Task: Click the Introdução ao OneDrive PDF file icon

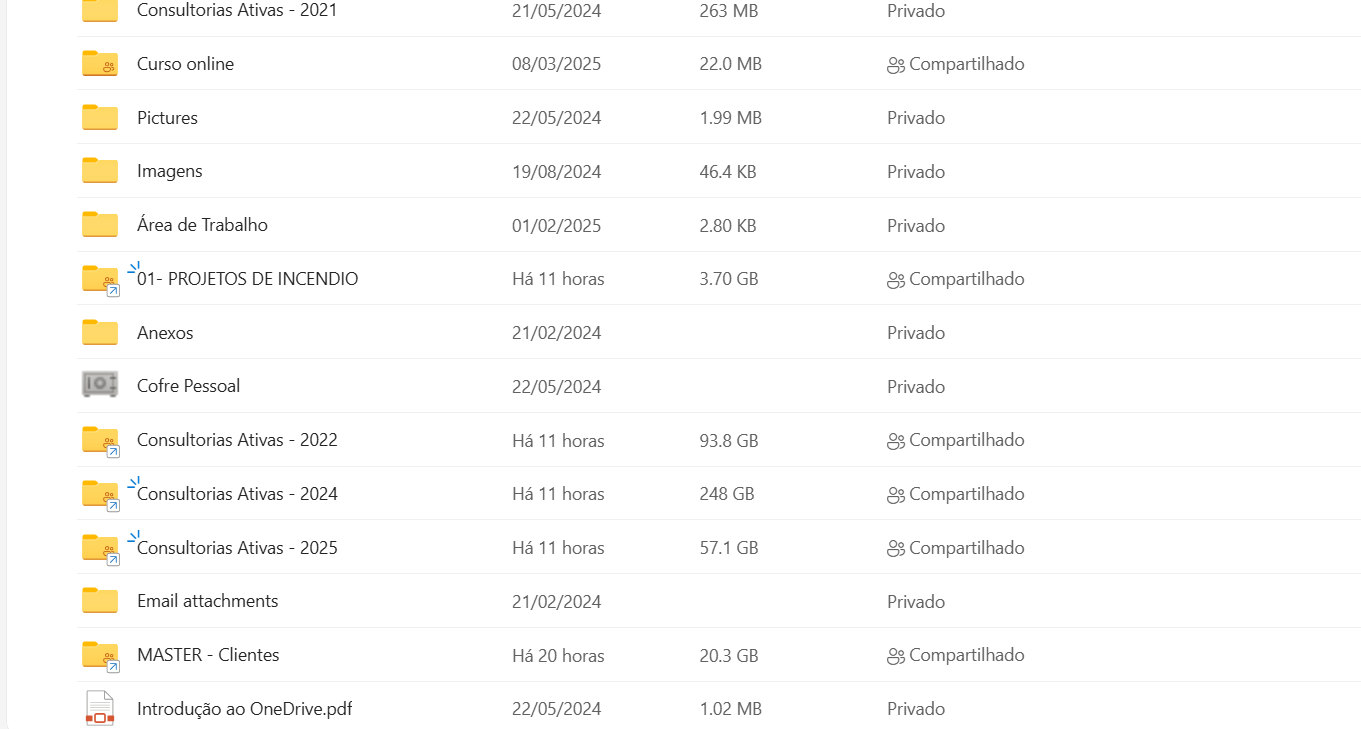Action: click(x=100, y=709)
